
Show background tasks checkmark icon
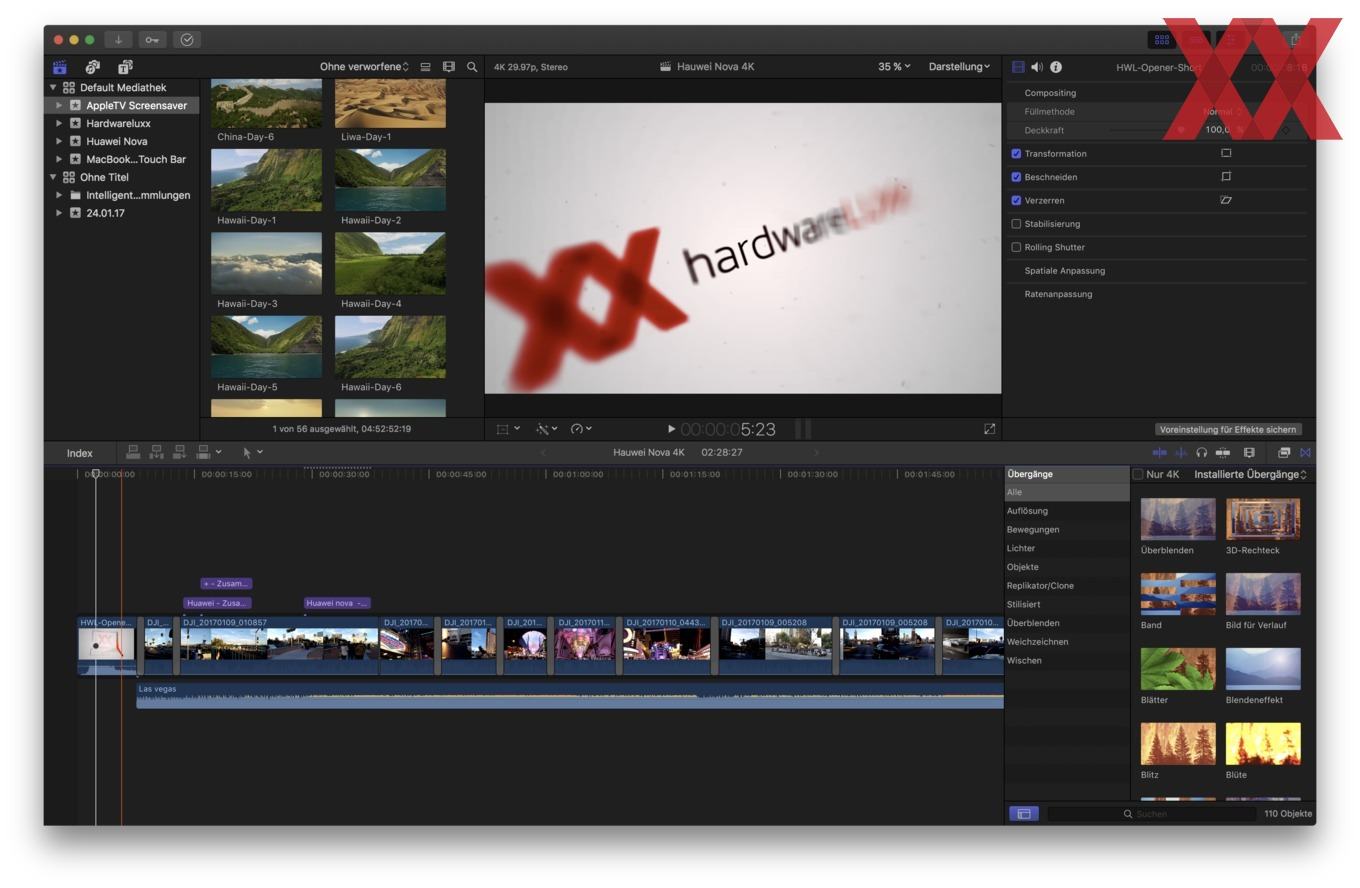187,40
